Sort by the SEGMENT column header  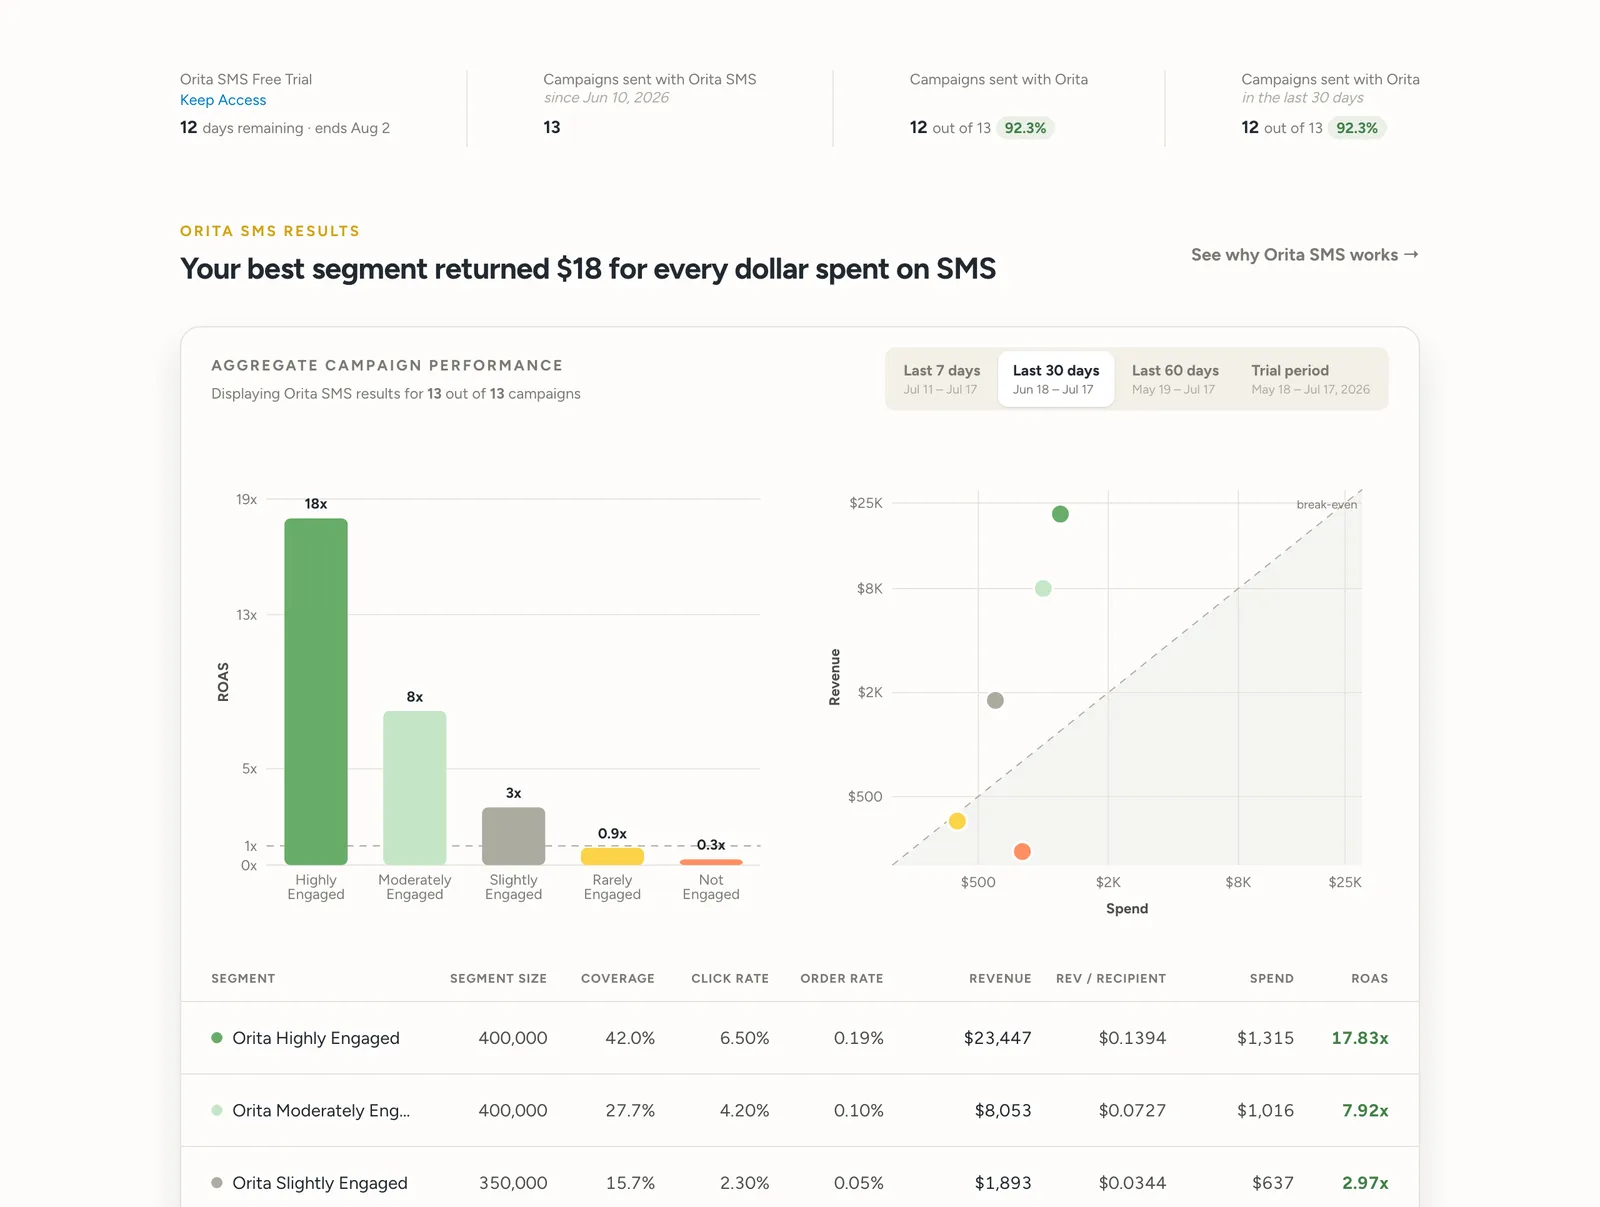pyautogui.click(x=243, y=978)
